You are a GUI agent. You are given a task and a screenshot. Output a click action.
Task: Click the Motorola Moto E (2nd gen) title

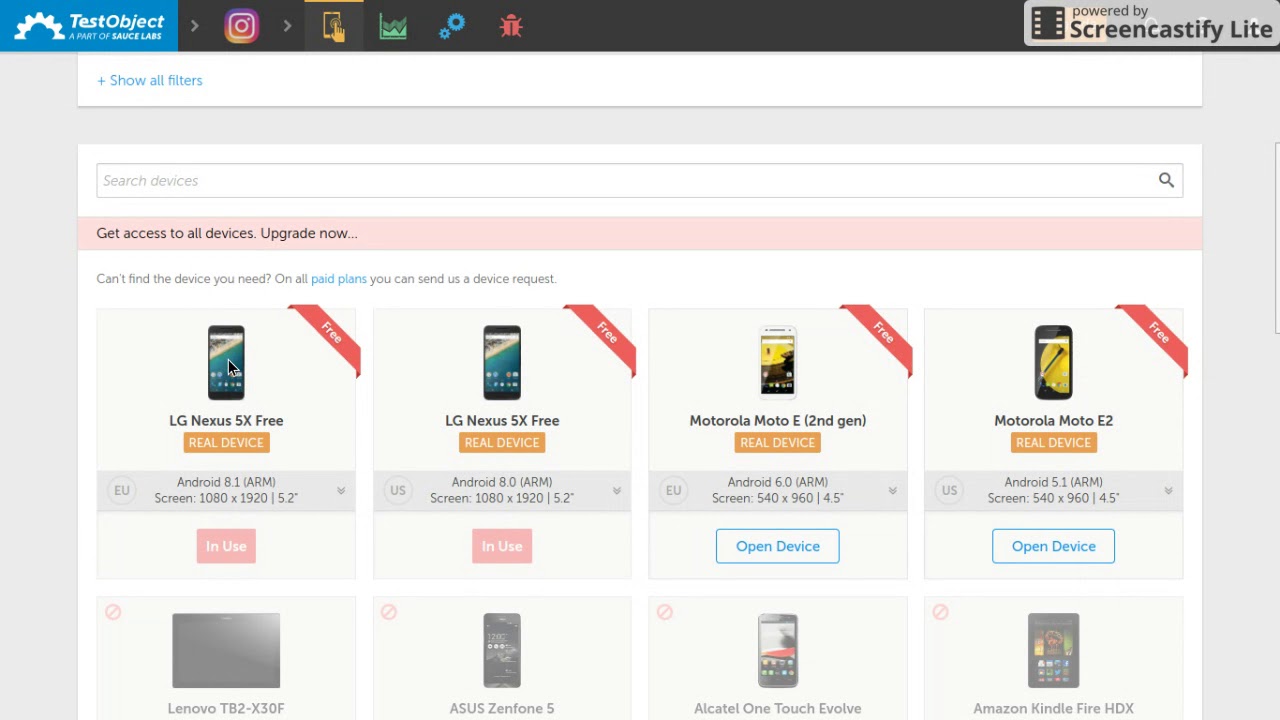(778, 421)
